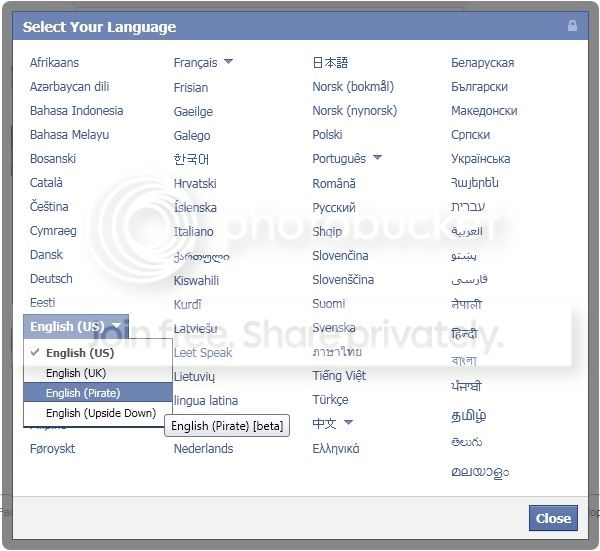Select Српски language
This screenshot has width=600, height=551.
(x=470, y=135)
